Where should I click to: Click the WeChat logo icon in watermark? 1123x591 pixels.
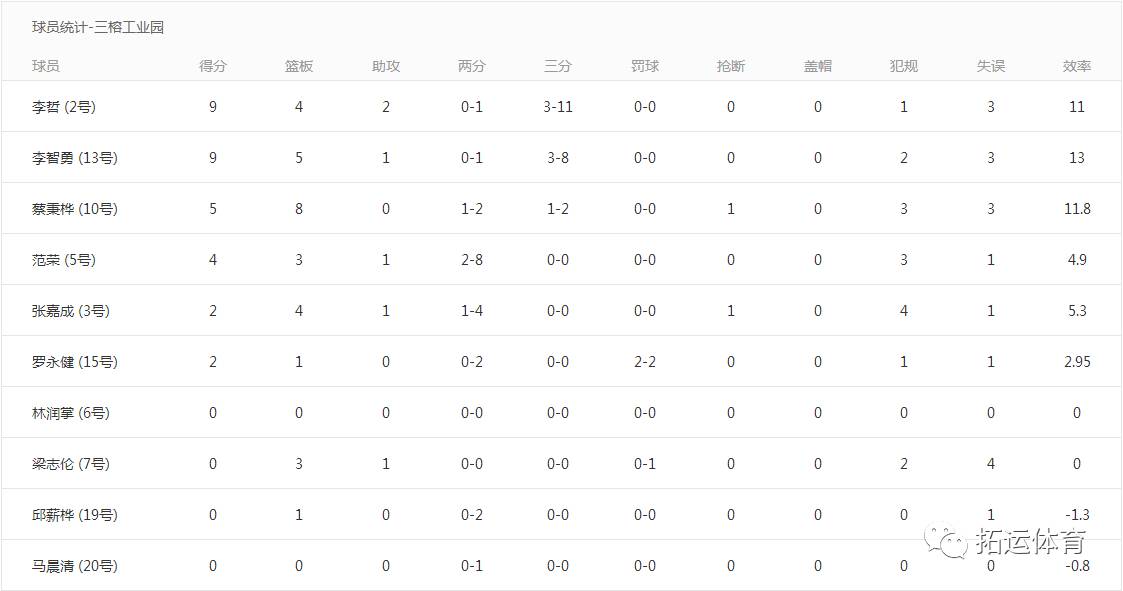(945, 542)
